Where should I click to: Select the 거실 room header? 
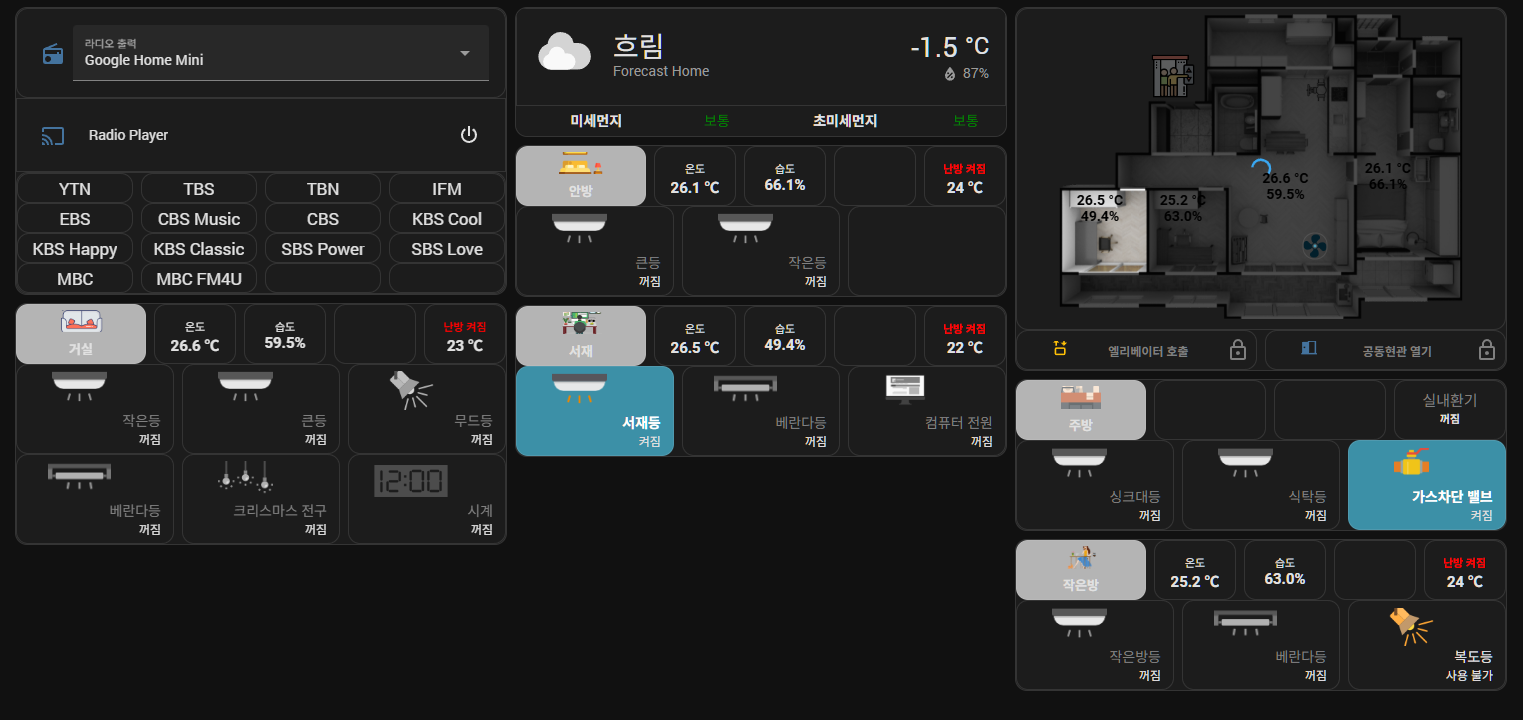80,334
